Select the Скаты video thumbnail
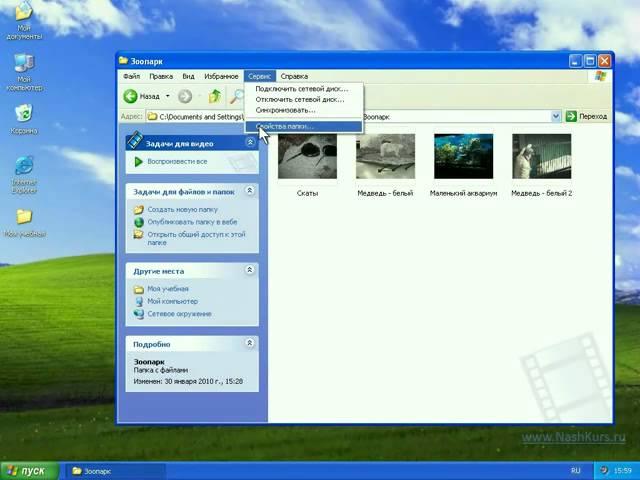This screenshot has width=640, height=480. tap(307, 156)
